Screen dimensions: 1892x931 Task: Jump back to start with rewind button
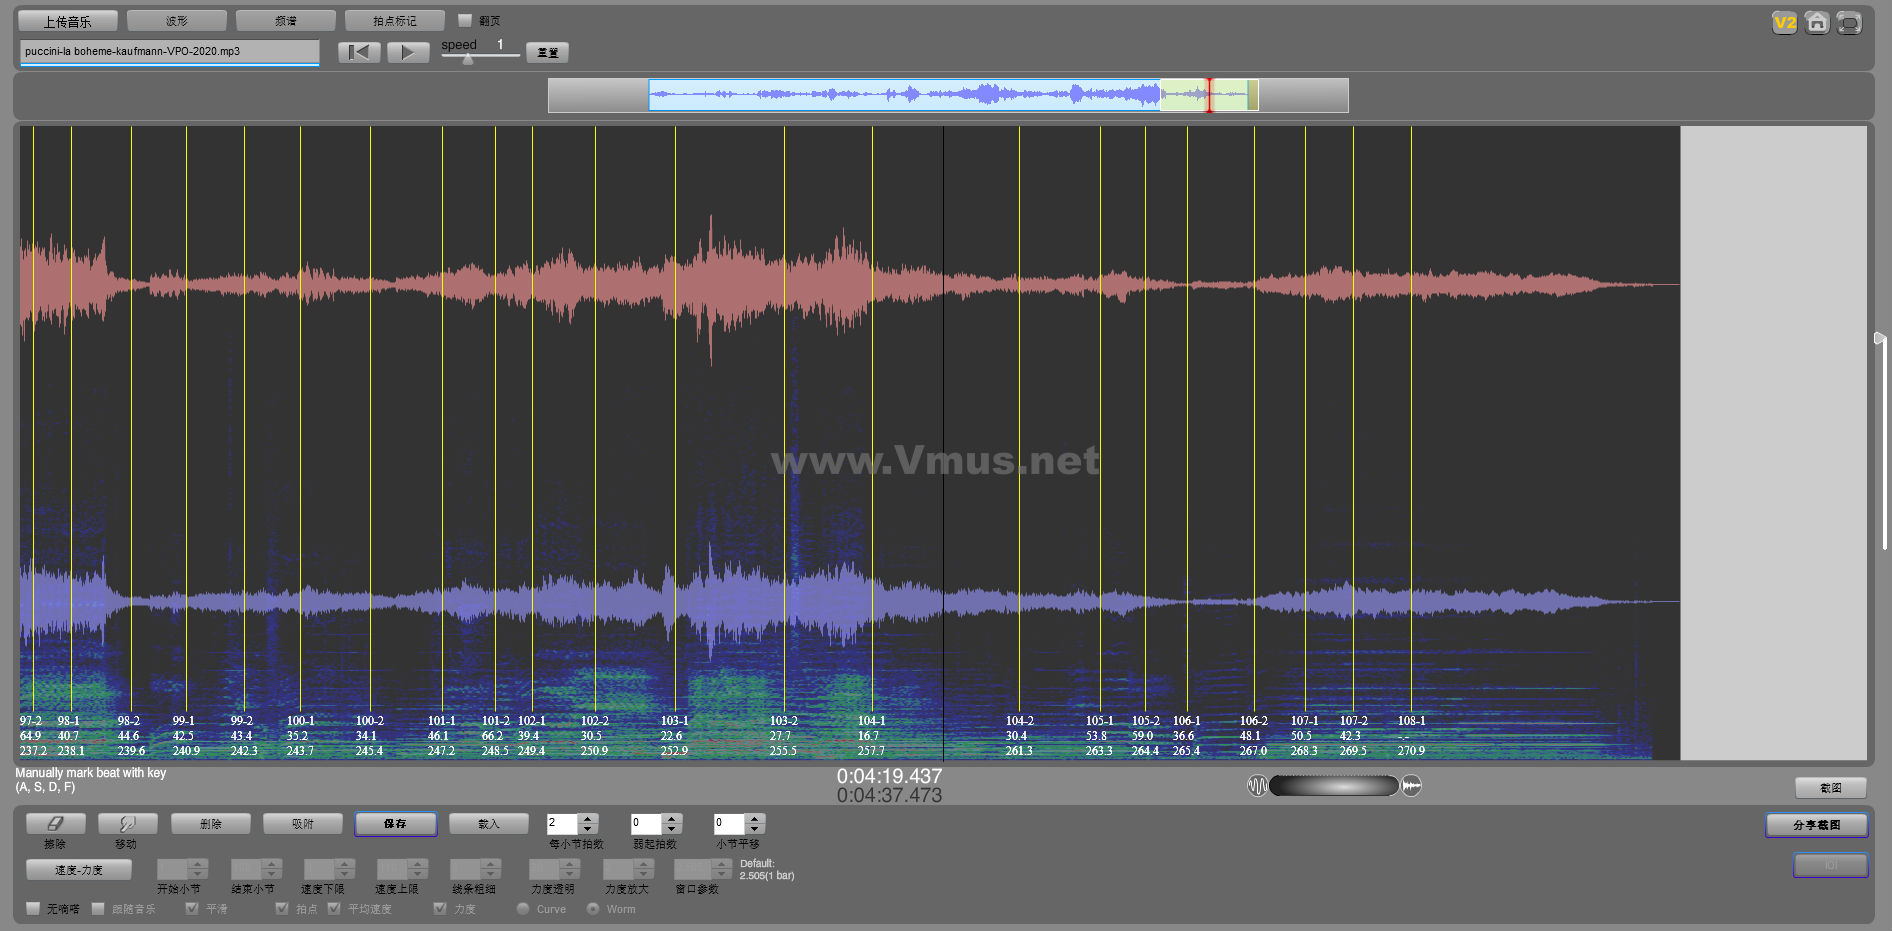pyautogui.click(x=359, y=52)
